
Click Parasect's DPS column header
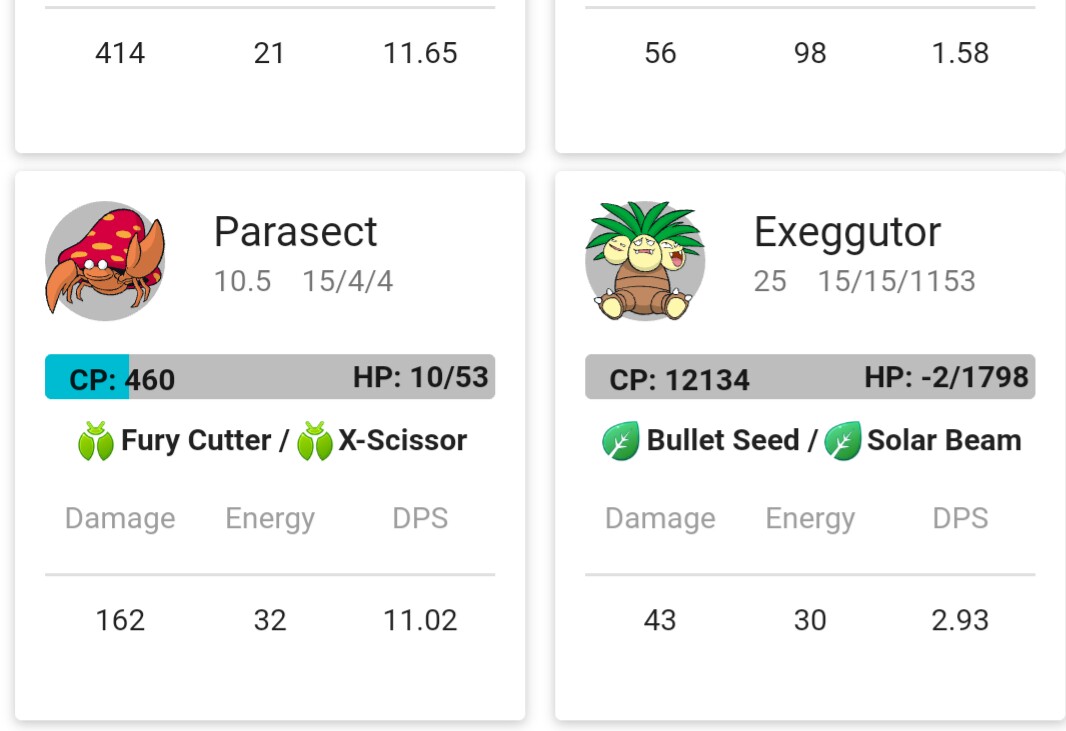420,519
